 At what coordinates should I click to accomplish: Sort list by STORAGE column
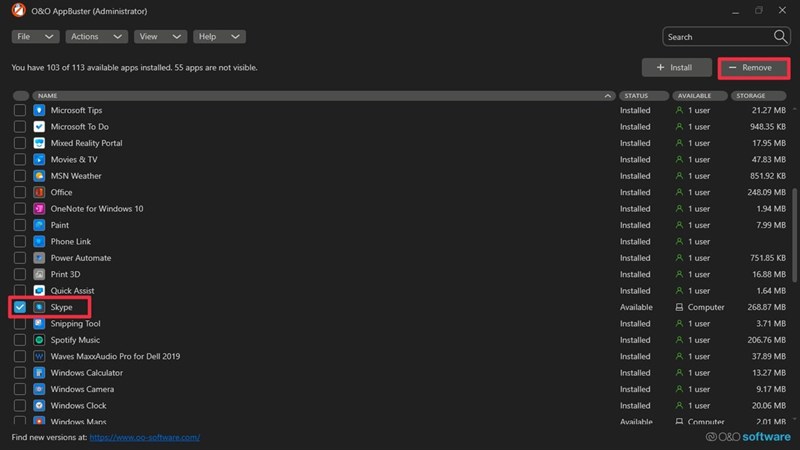[759, 95]
